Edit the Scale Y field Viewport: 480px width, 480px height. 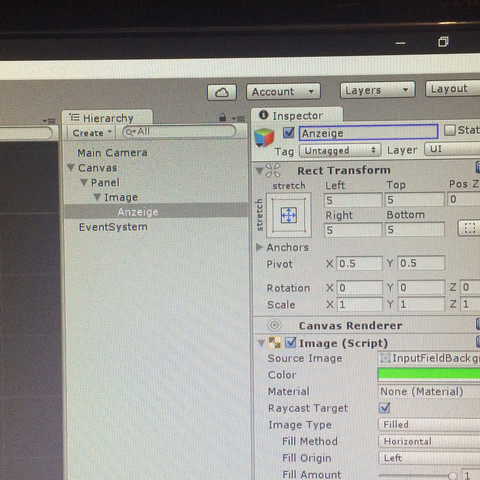pyautogui.click(x=421, y=304)
